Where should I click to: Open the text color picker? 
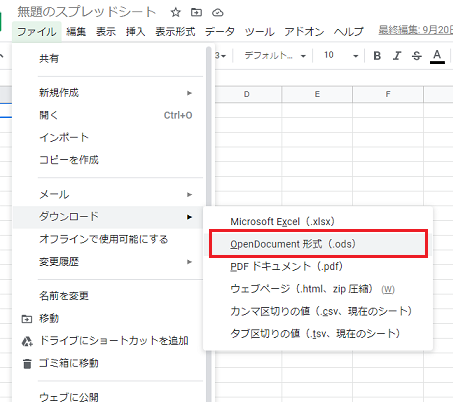tap(437, 56)
